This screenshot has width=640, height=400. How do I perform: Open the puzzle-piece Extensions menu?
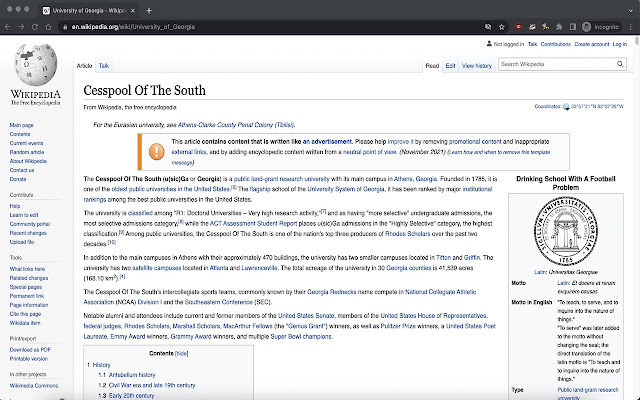(x=559, y=27)
